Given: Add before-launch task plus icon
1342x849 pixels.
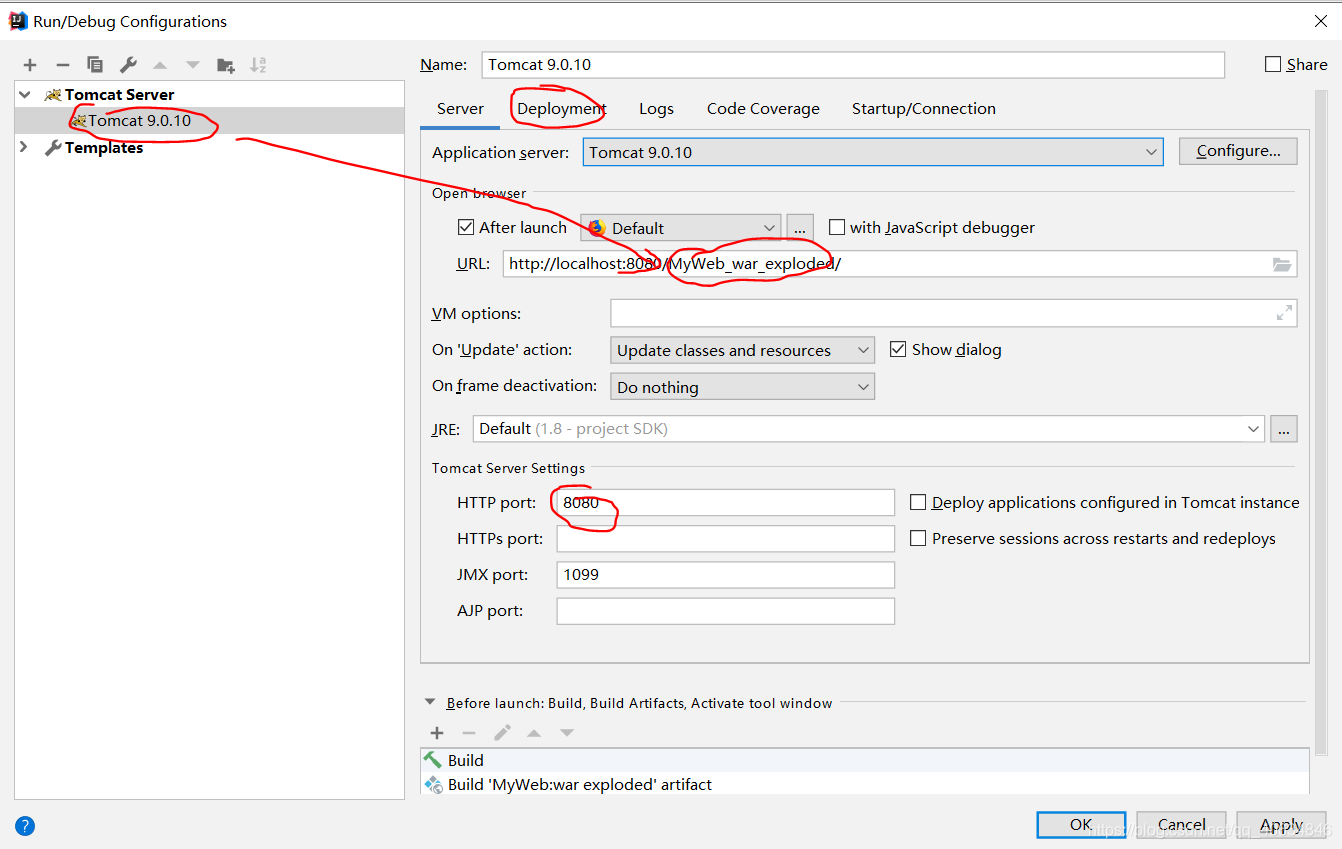Looking at the screenshot, I should click(437, 733).
